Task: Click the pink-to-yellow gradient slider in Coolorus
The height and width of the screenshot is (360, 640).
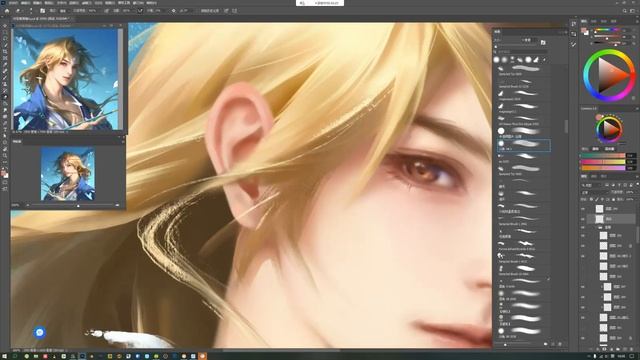Action: tap(602, 162)
